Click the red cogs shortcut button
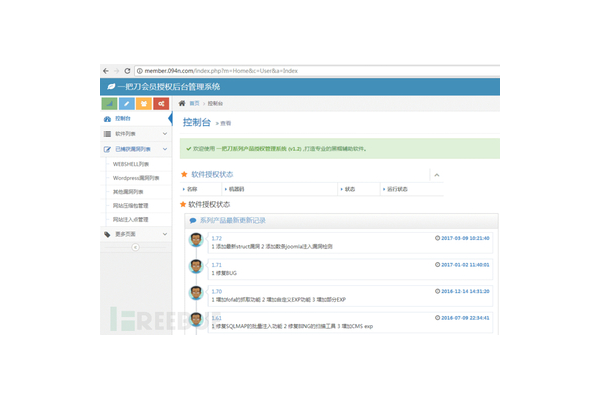The width and height of the screenshot is (600, 400). tap(161, 103)
